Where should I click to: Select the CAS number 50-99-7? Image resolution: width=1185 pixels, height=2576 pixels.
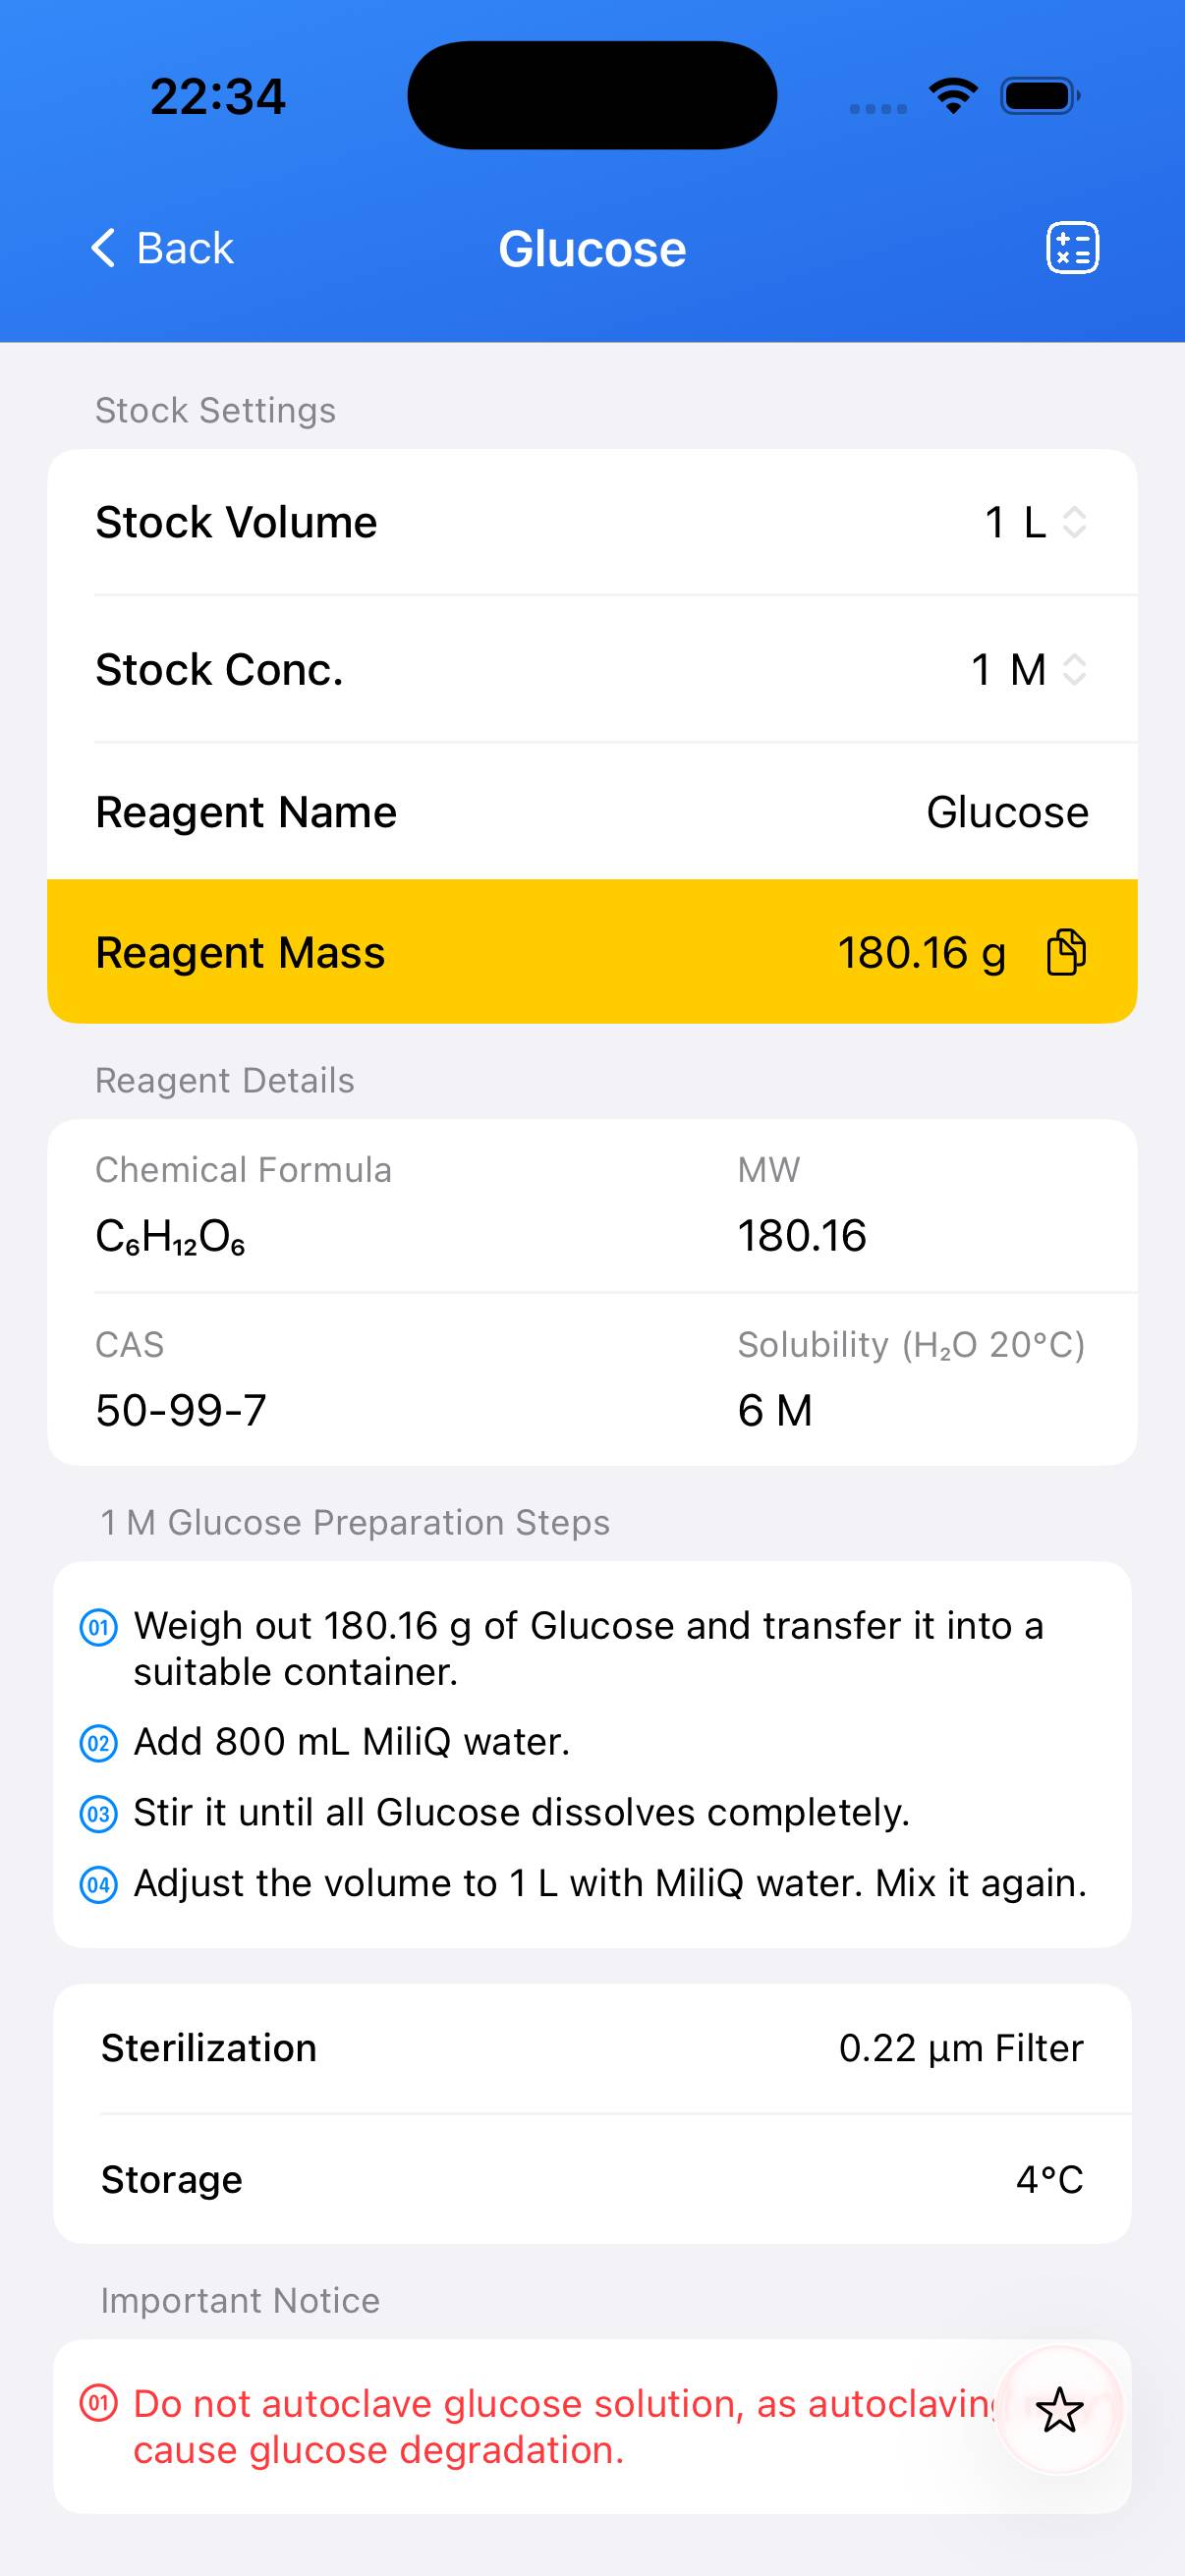point(181,1411)
